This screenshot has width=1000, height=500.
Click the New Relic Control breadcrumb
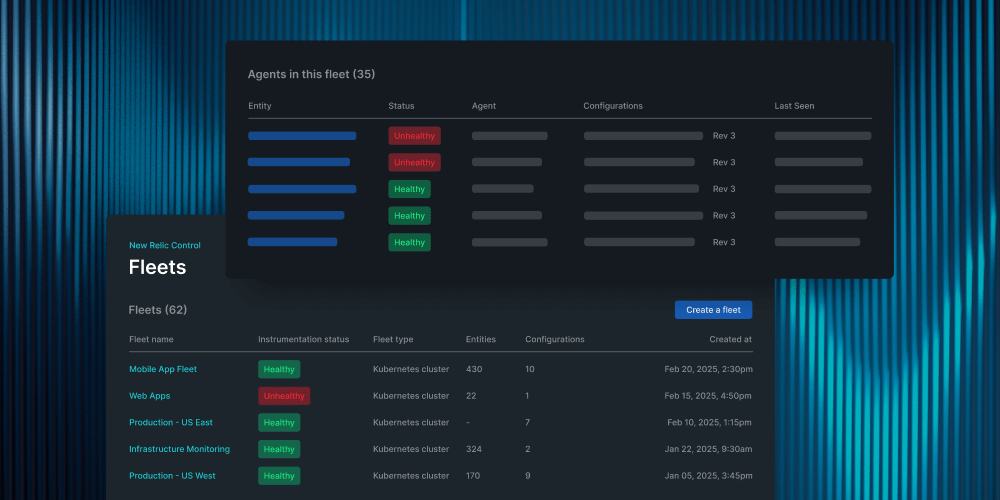(x=165, y=245)
